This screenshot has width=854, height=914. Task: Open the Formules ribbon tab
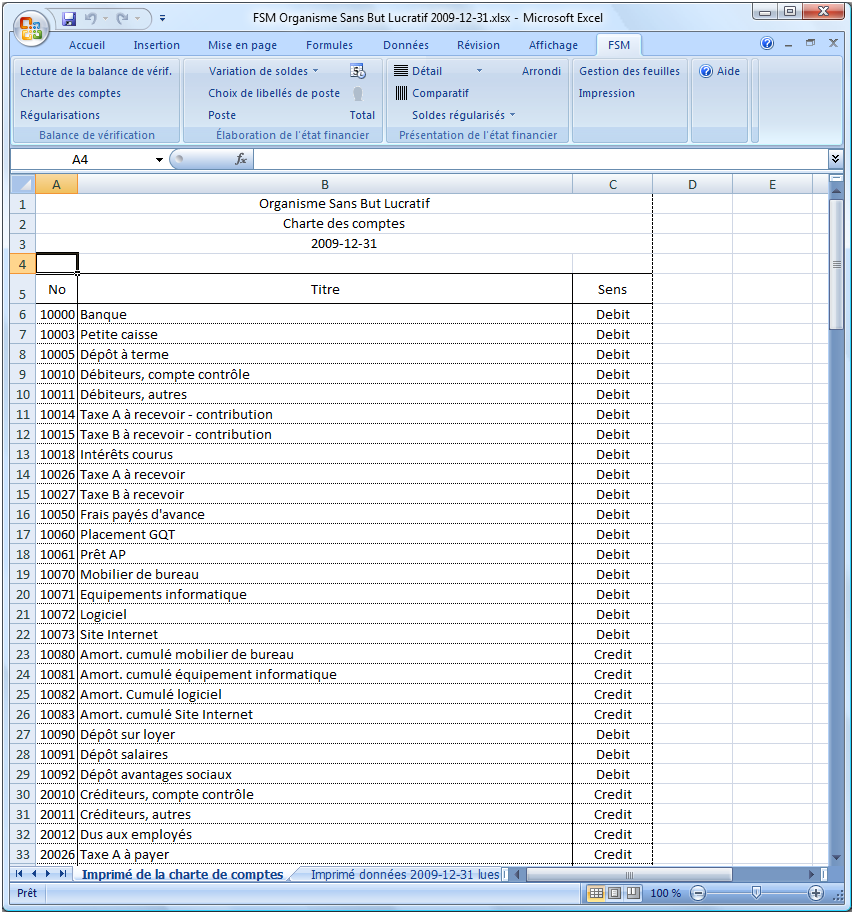(x=329, y=45)
